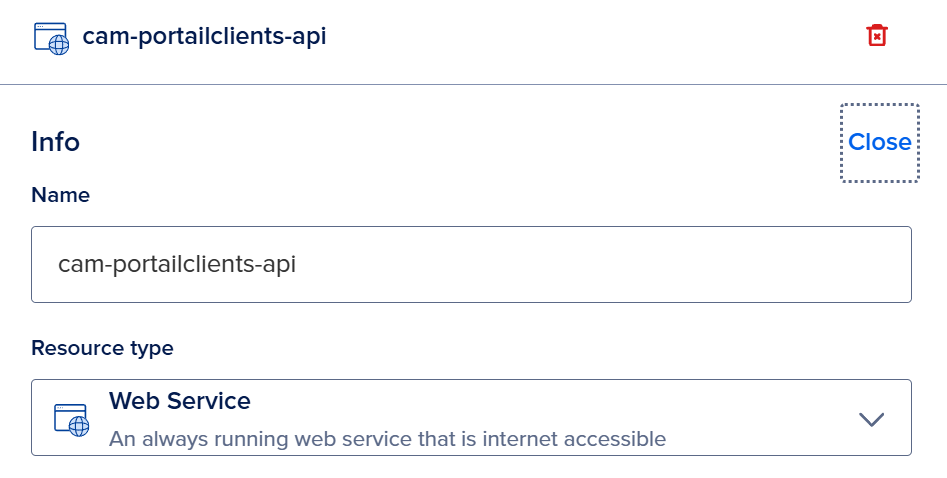
Task: Show resource type options via down arrow
Action: [872, 419]
